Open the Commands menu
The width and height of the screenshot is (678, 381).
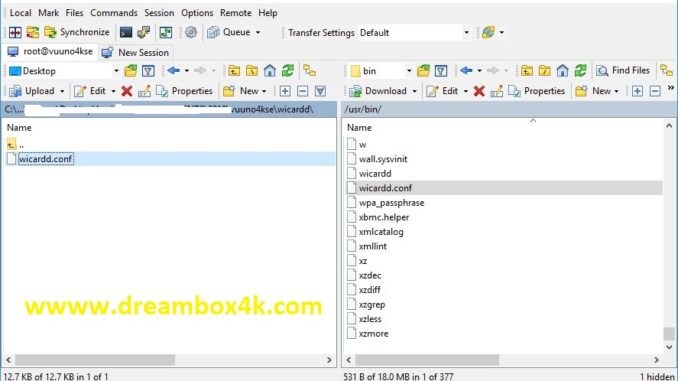tap(114, 13)
